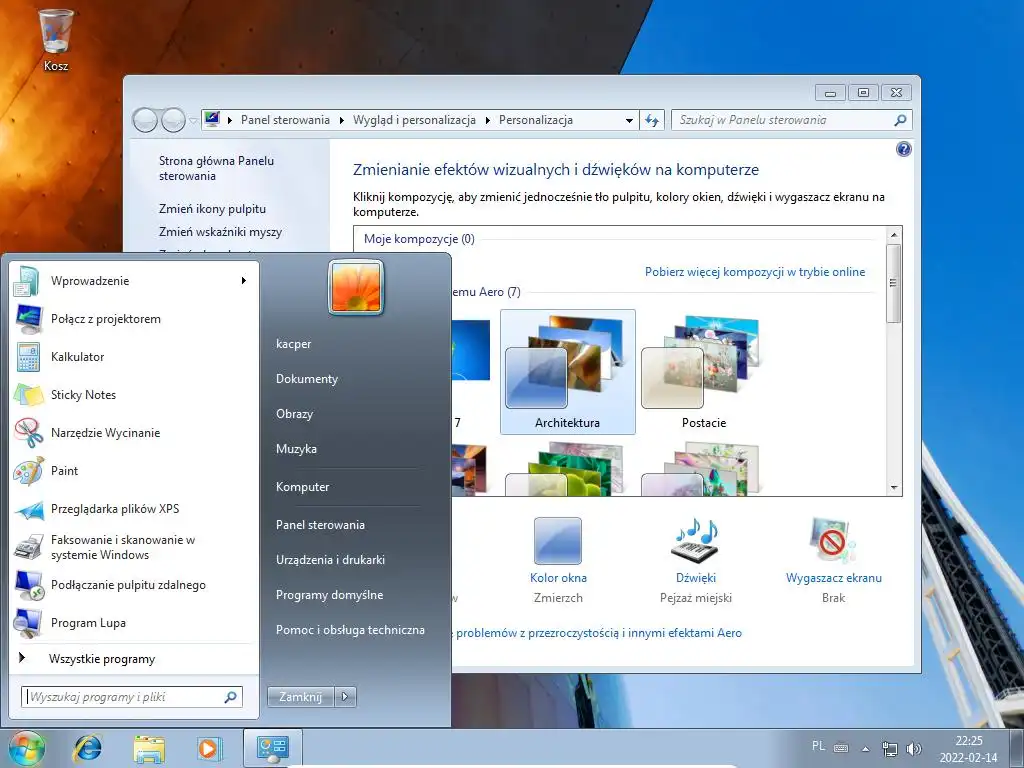The height and width of the screenshot is (768, 1024).
Task: Open Panel sterowania from Start menu
Action: pos(320,525)
